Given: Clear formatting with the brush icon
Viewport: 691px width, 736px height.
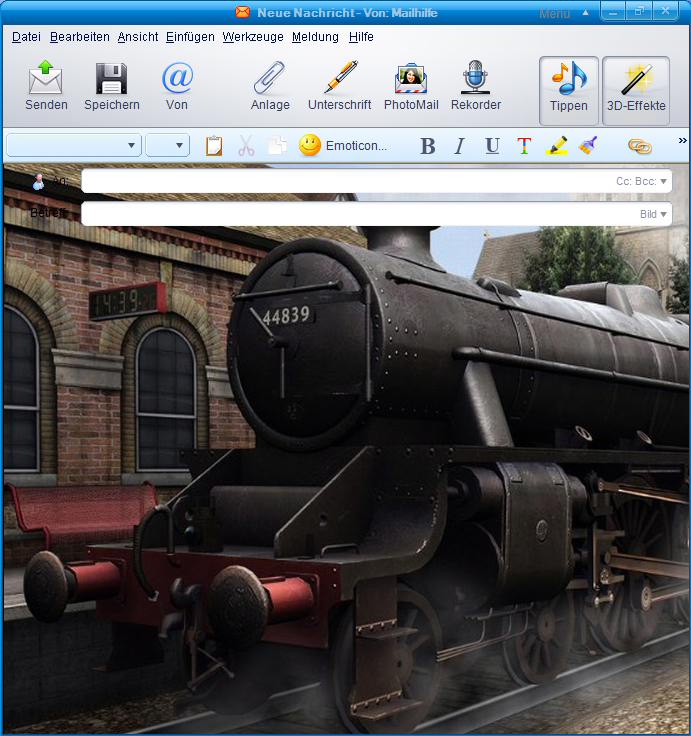Looking at the screenshot, I should pyautogui.click(x=588, y=146).
